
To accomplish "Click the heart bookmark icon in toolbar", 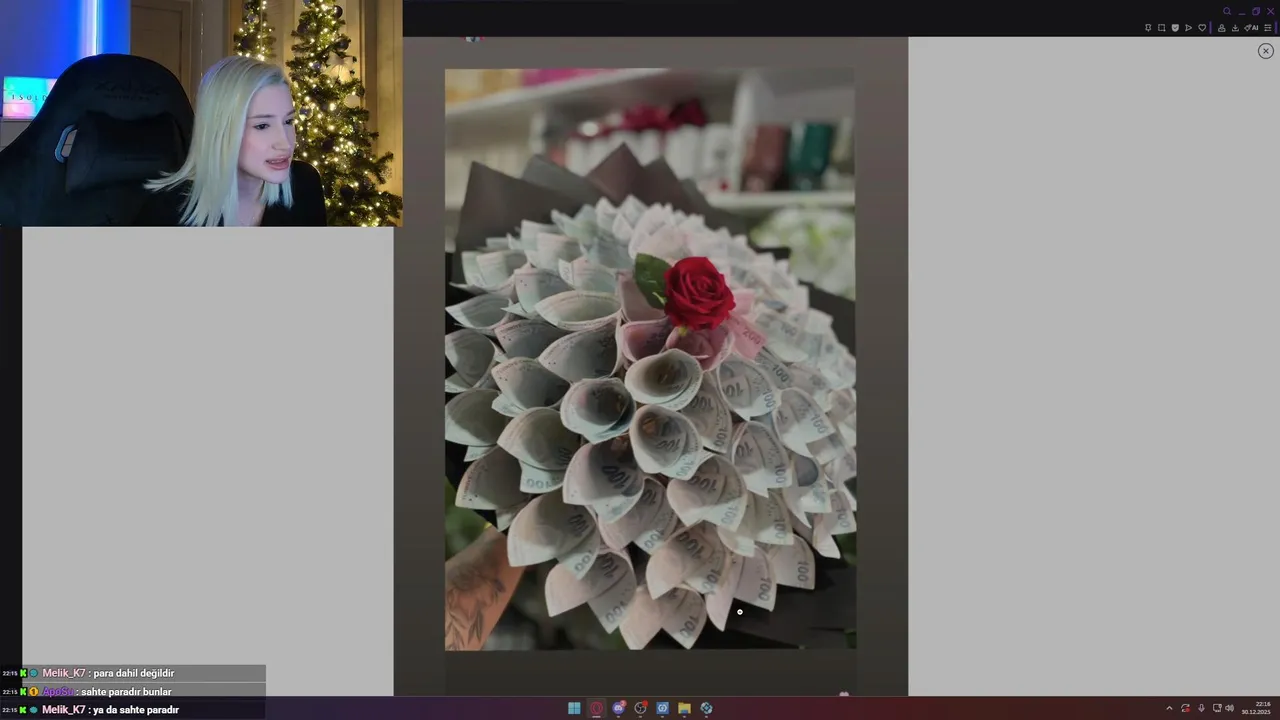I will [x=1202, y=28].
